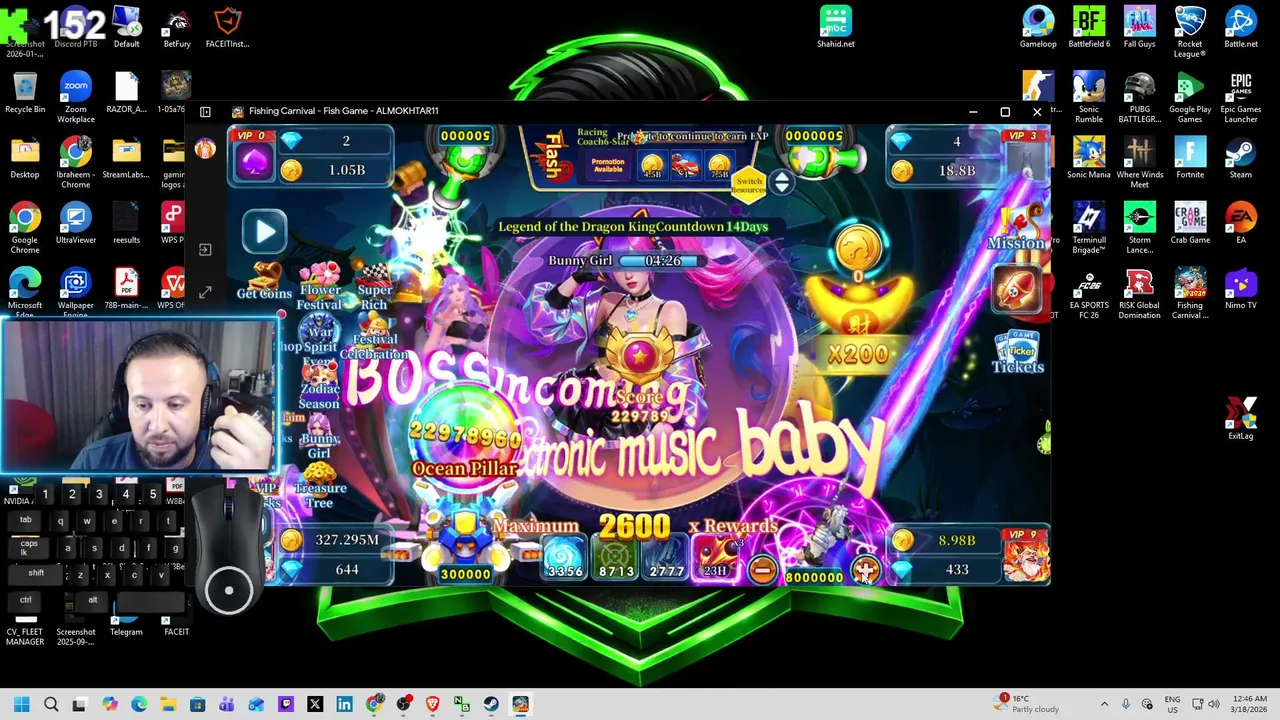Open Discord PTB desktop shortcut
Image resolution: width=1280 pixels, height=720 pixels.
click(76, 27)
